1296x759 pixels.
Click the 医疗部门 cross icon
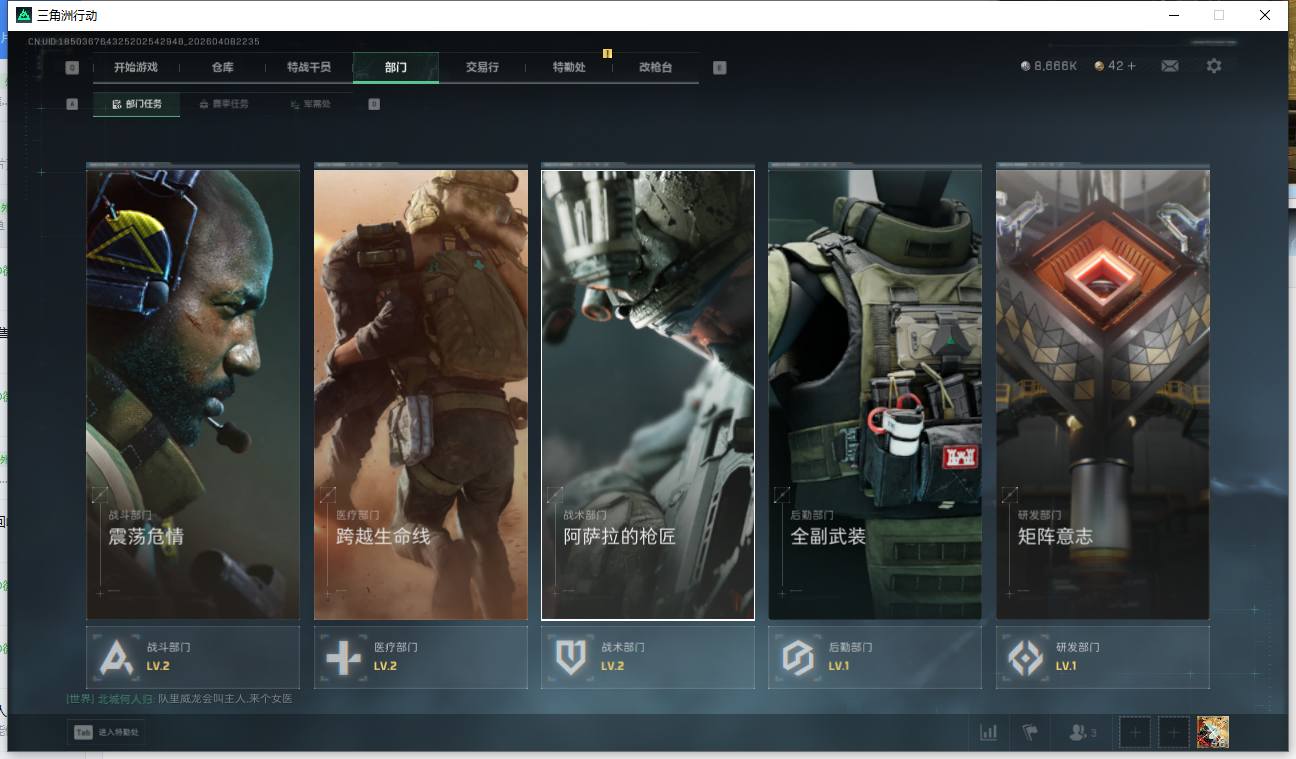(x=343, y=657)
